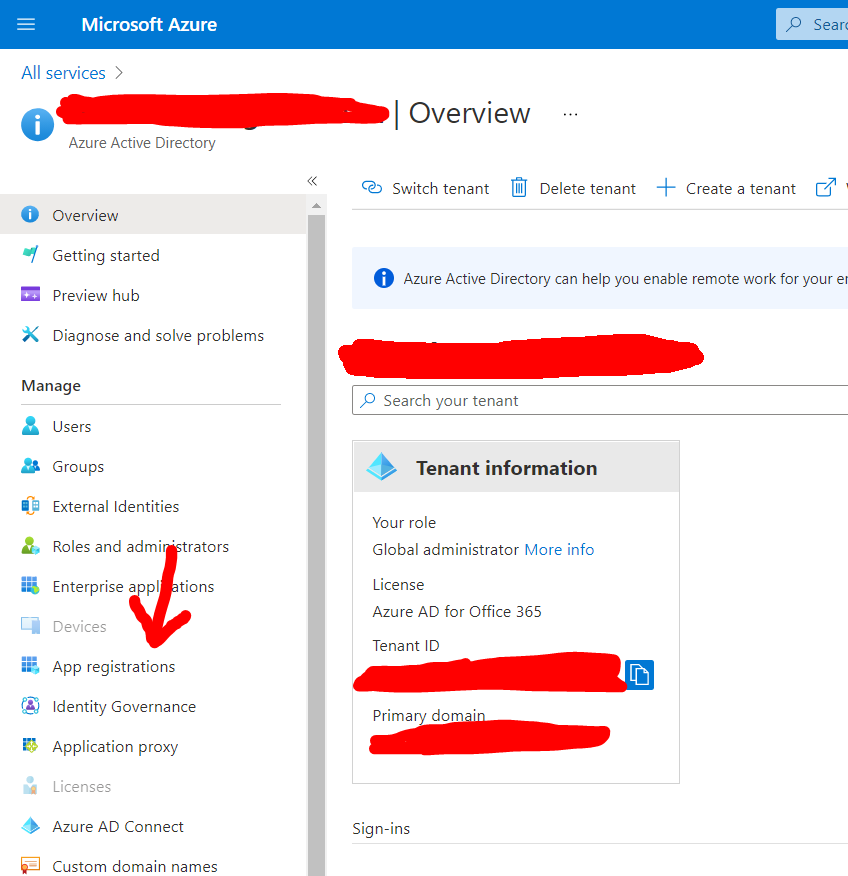Open the overflow menu next to Overview title
Viewport: 848px width, 876px height.
pyautogui.click(x=570, y=114)
